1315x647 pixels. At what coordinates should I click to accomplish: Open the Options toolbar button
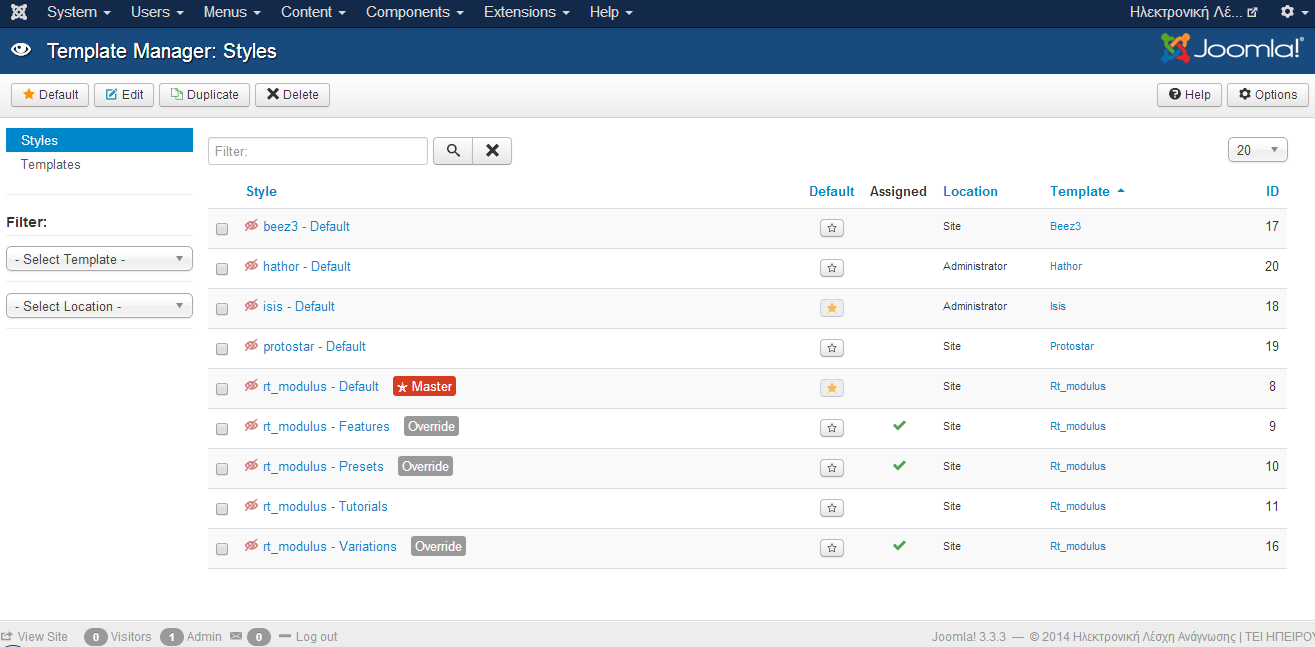(1268, 95)
